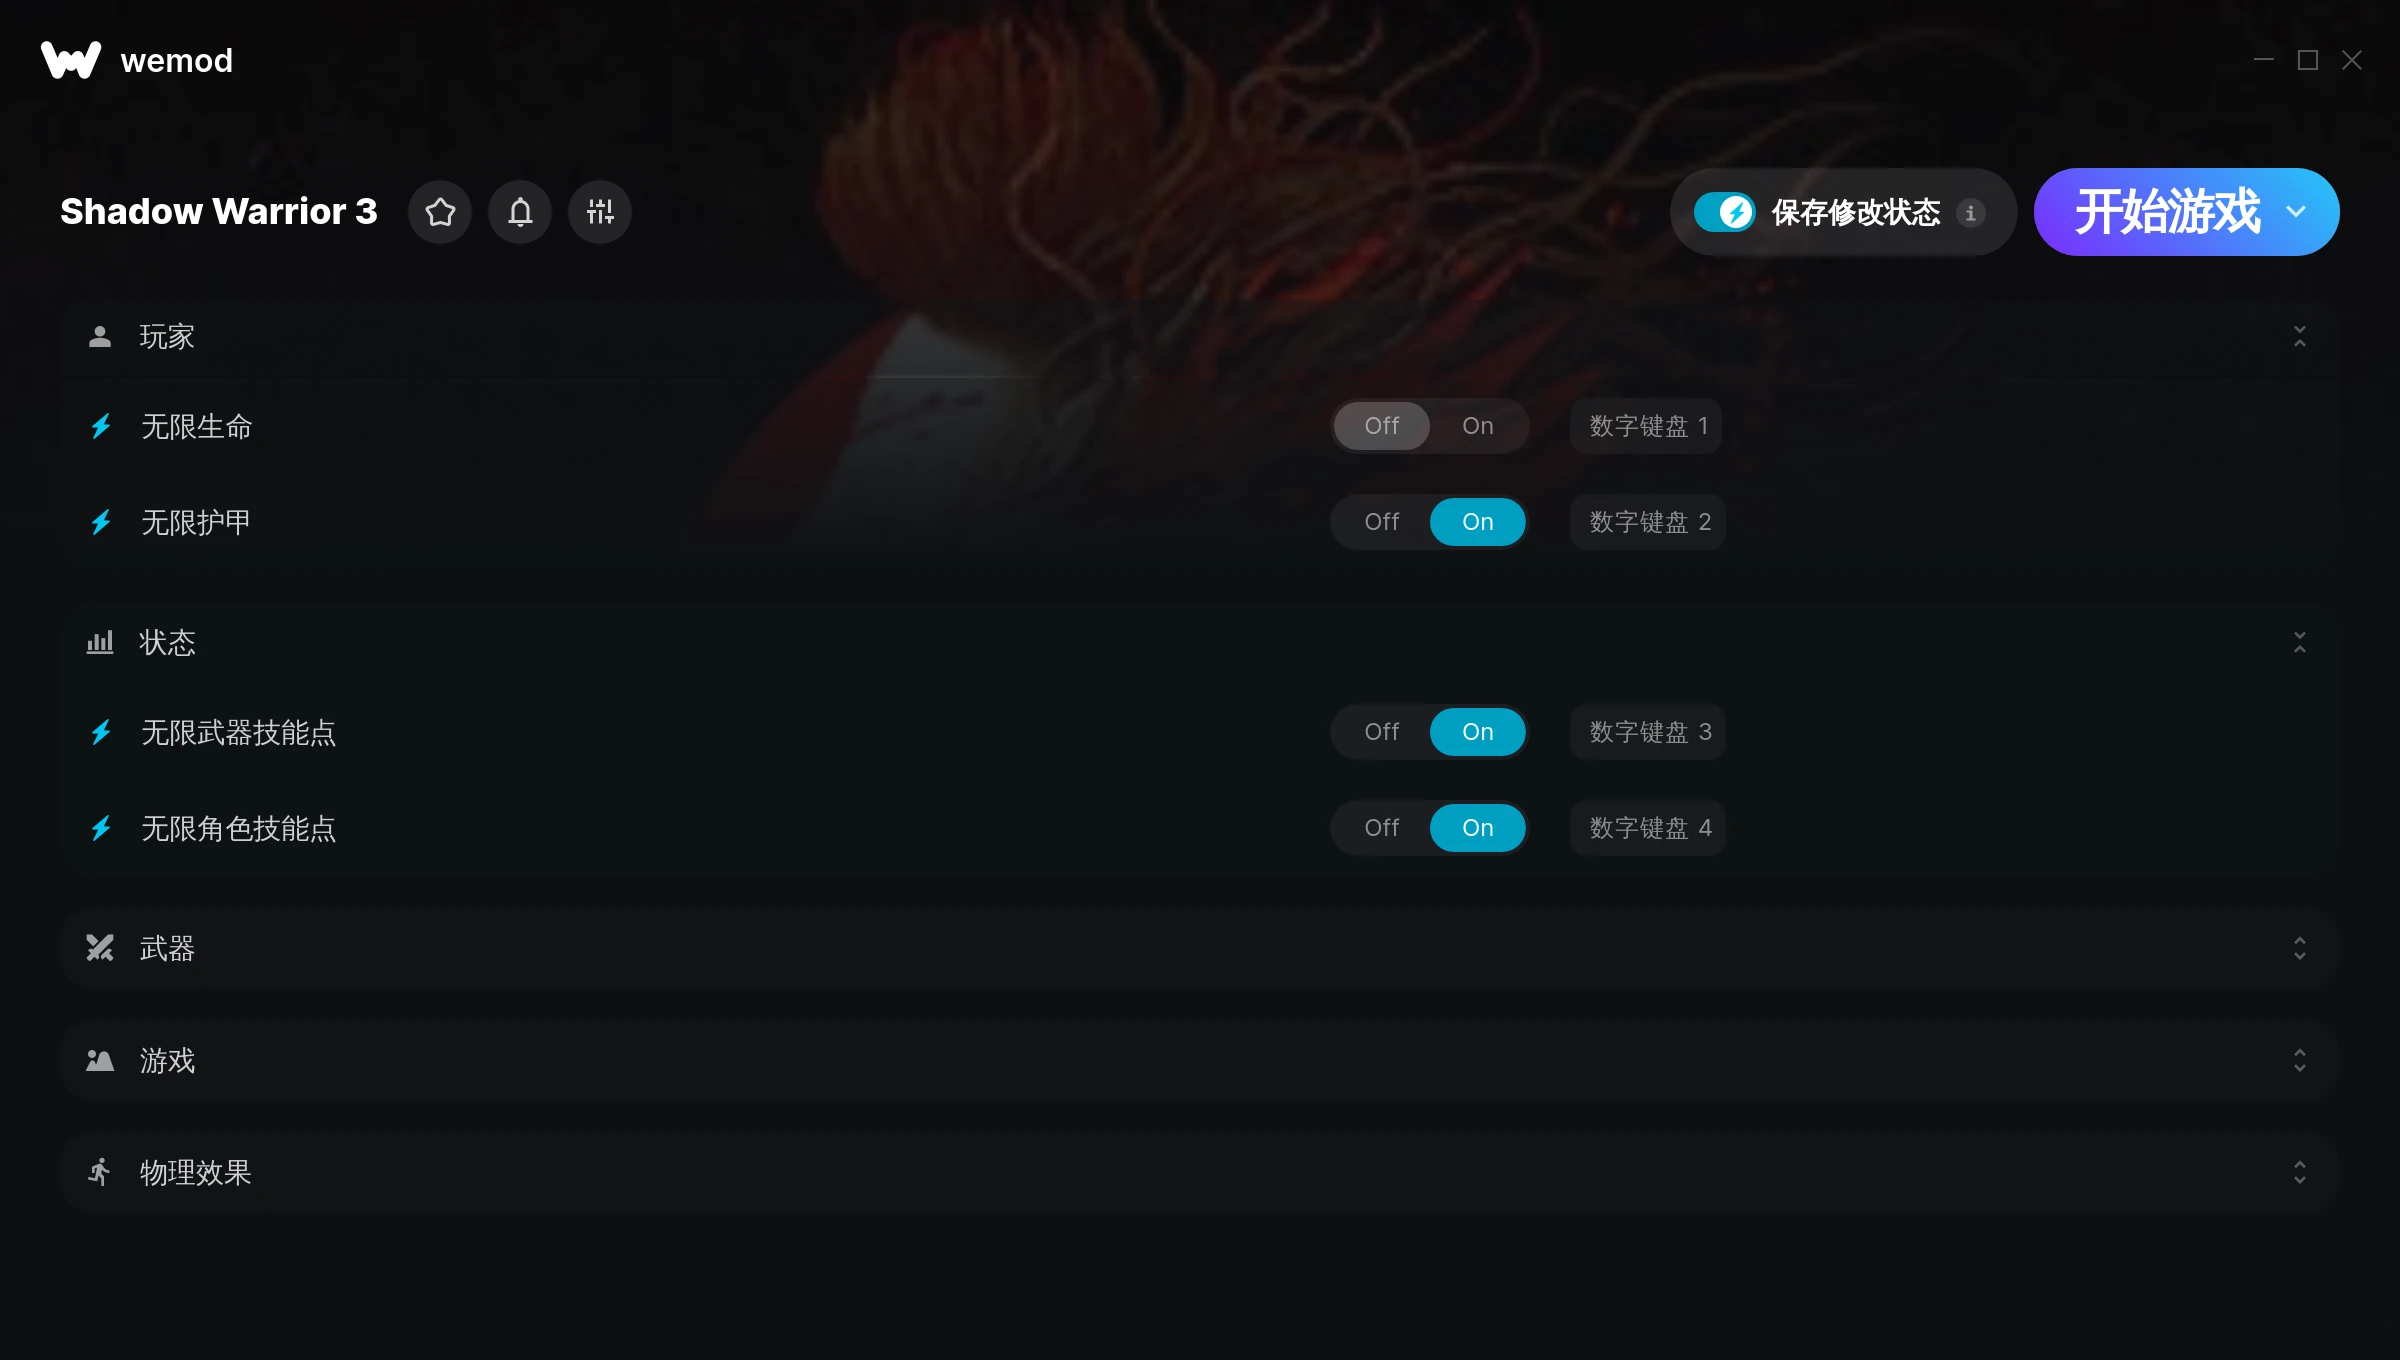This screenshot has height=1360, width=2400.
Task: Collapse the 玩家 section
Action: click(2300, 337)
